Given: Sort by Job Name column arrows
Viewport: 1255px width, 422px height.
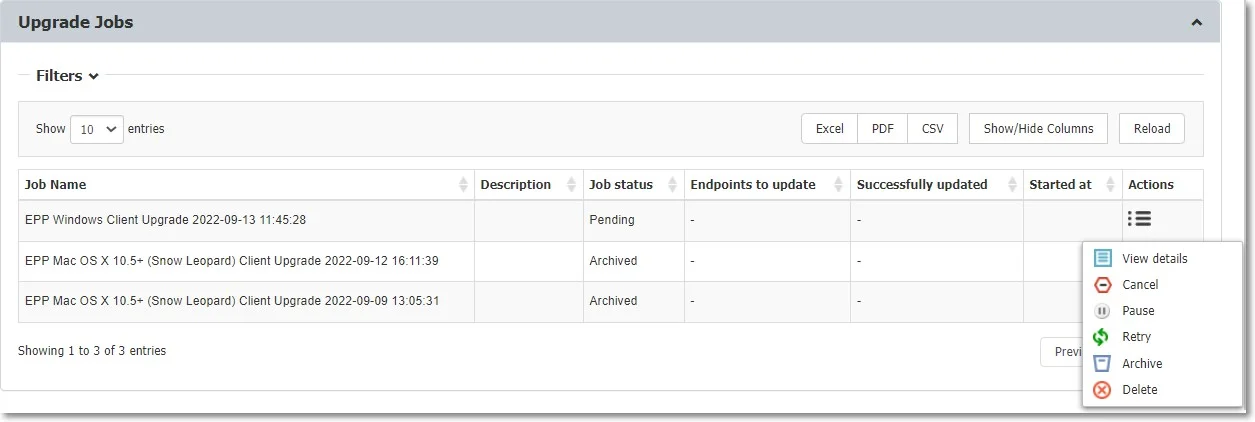Looking at the screenshot, I should click(x=463, y=185).
